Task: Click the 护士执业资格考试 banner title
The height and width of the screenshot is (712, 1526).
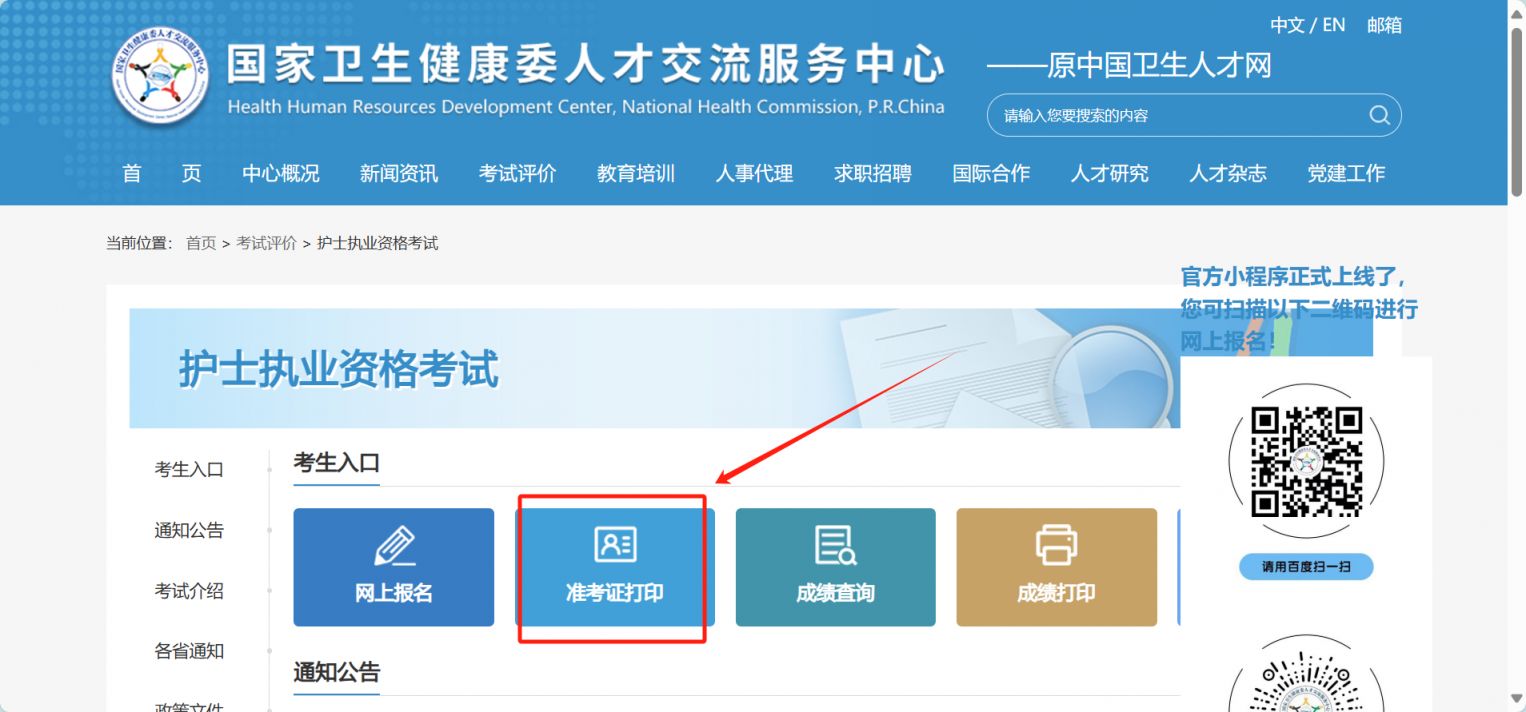Action: point(339,369)
